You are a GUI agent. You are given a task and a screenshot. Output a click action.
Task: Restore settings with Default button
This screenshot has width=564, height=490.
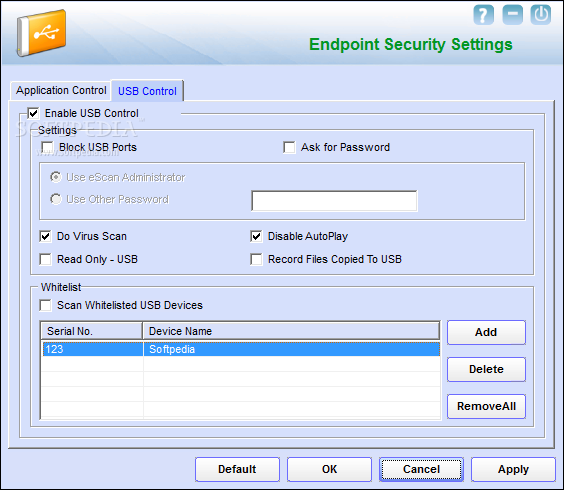click(237, 469)
